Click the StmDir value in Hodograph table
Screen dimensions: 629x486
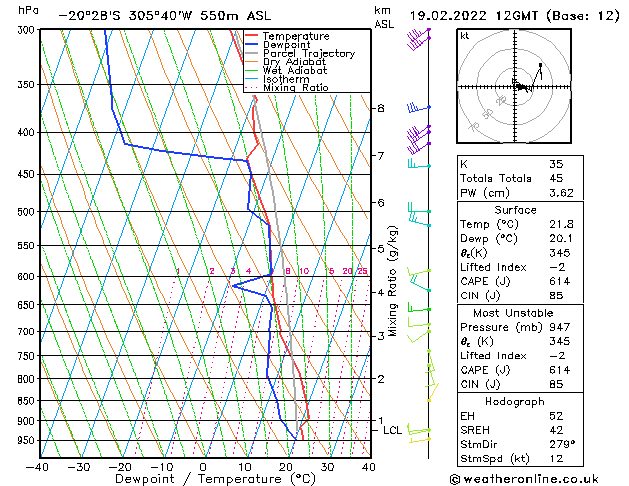coord(562,444)
